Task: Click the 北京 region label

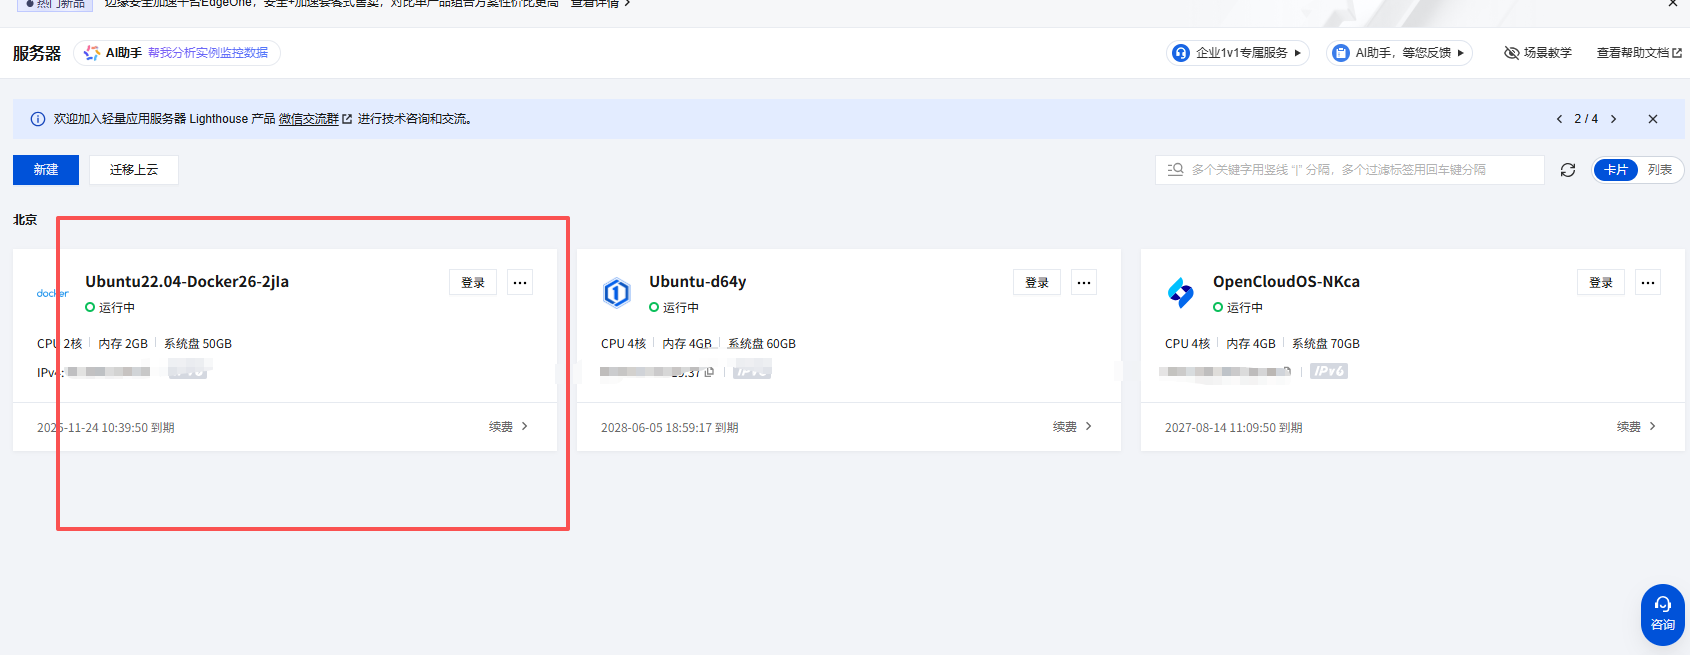Action: point(25,220)
